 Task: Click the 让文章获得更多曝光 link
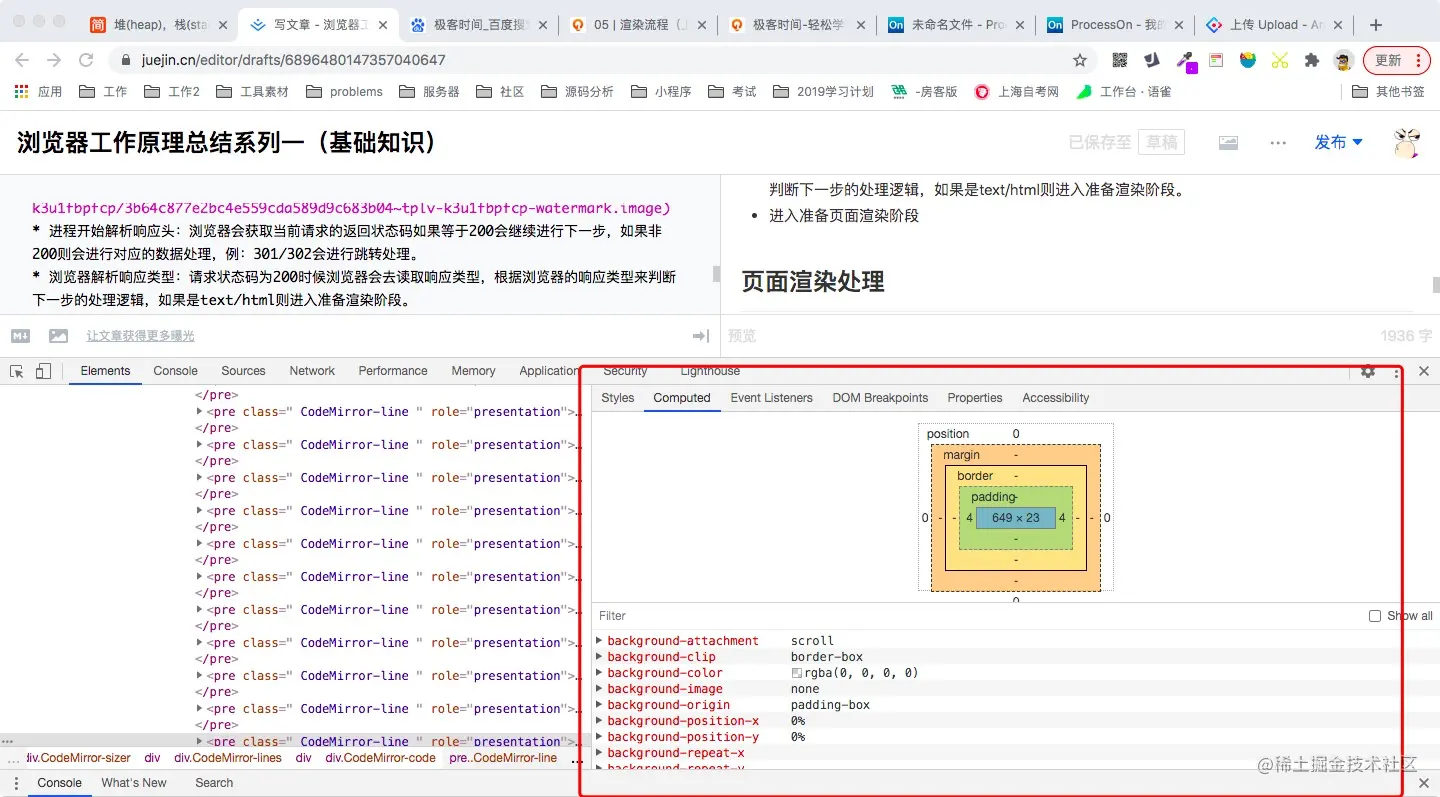[x=140, y=336]
